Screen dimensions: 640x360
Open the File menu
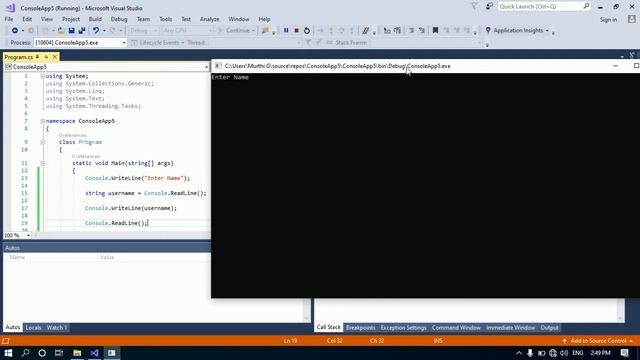[x=9, y=19]
